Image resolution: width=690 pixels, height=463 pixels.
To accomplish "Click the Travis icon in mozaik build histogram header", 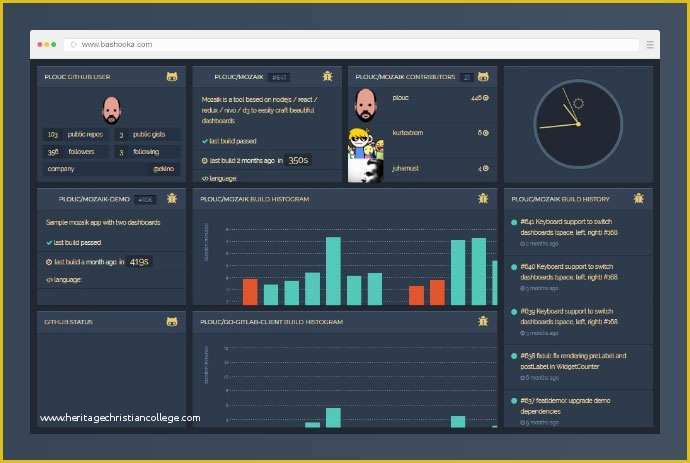I will pyautogui.click(x=483, y=198).
